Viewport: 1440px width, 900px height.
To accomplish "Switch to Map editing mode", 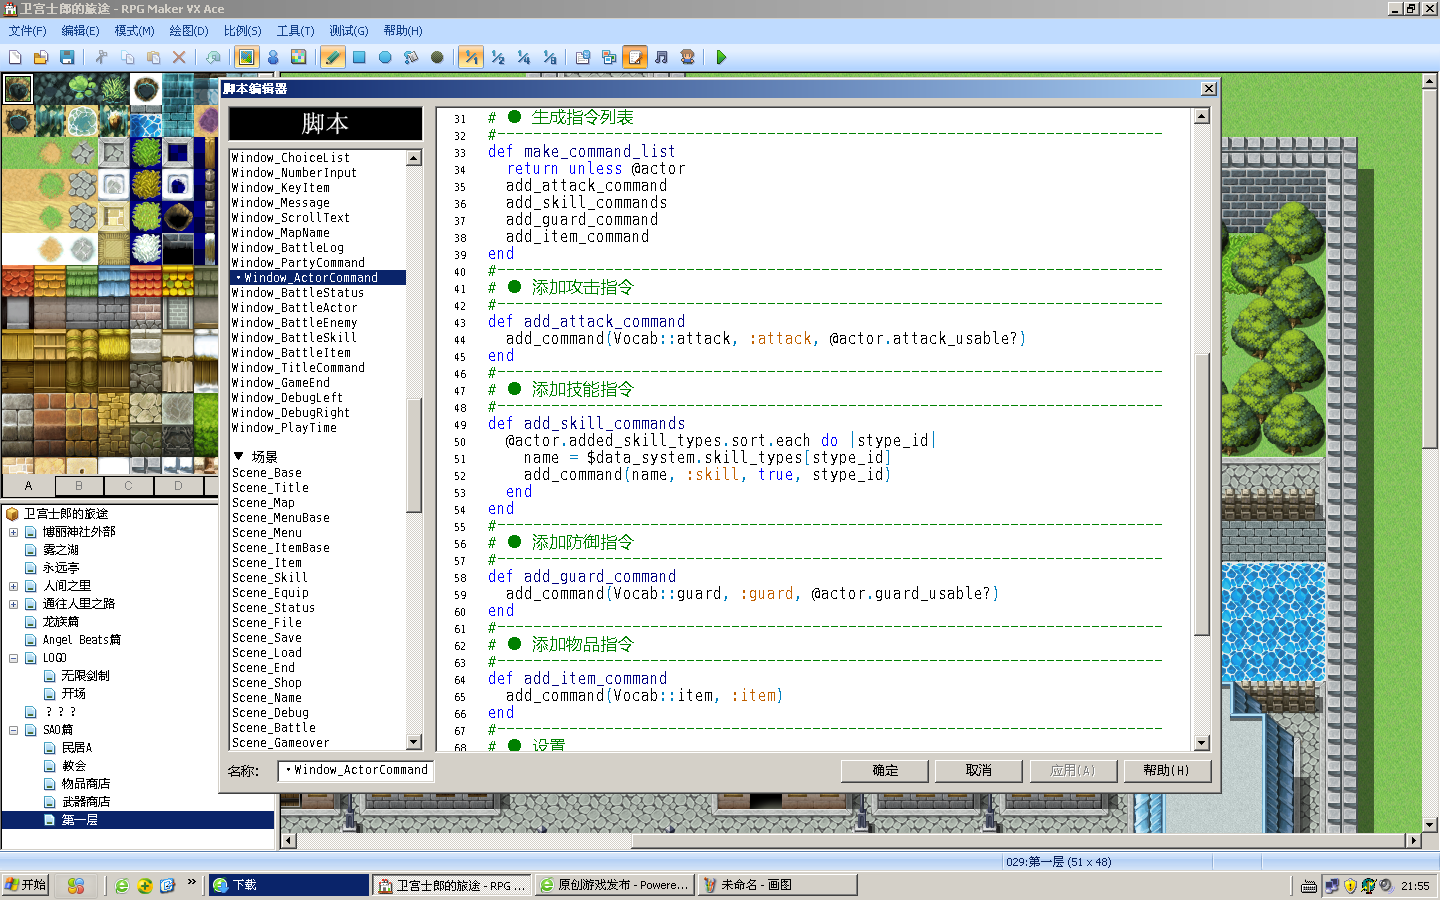I will [x=247, y=58].
